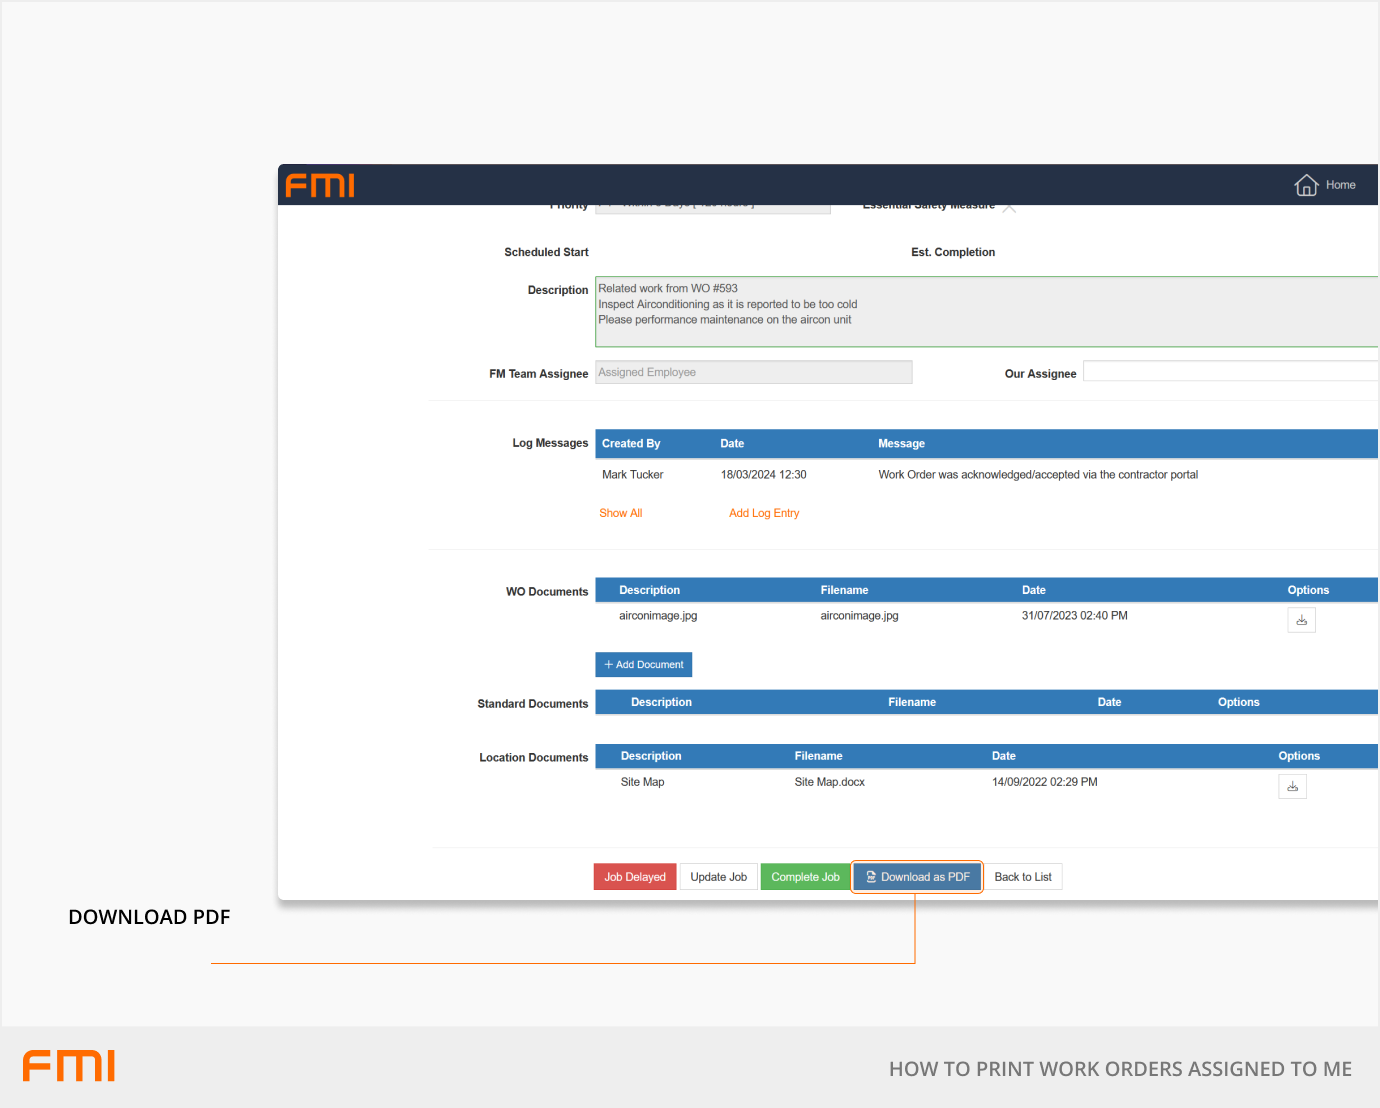Click the Home house icon
Screen dimensions: 1380x1108
click(x=1306, y=185)
